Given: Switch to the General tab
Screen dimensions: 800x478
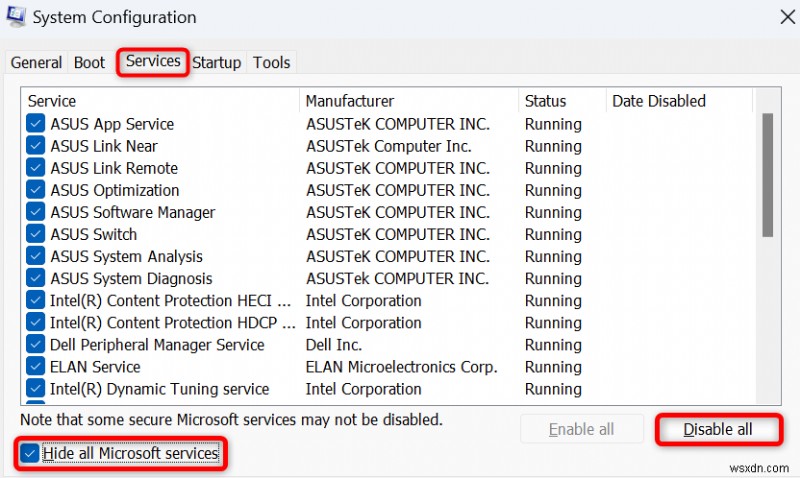Looking at the screenshot, I should point(36,62).
